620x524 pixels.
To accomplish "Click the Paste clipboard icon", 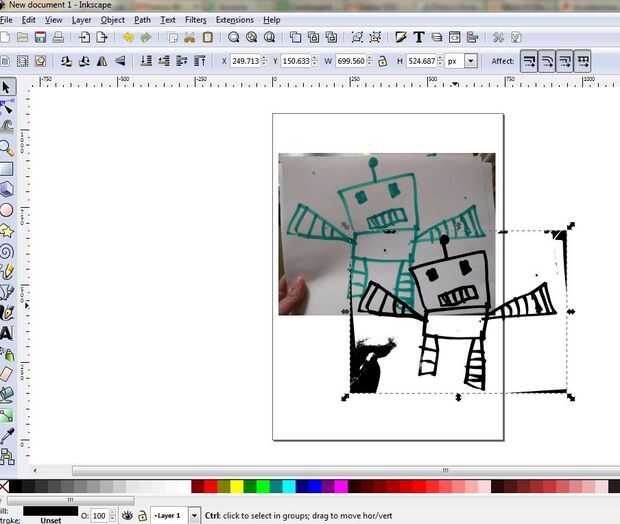I will click(208, 38).
